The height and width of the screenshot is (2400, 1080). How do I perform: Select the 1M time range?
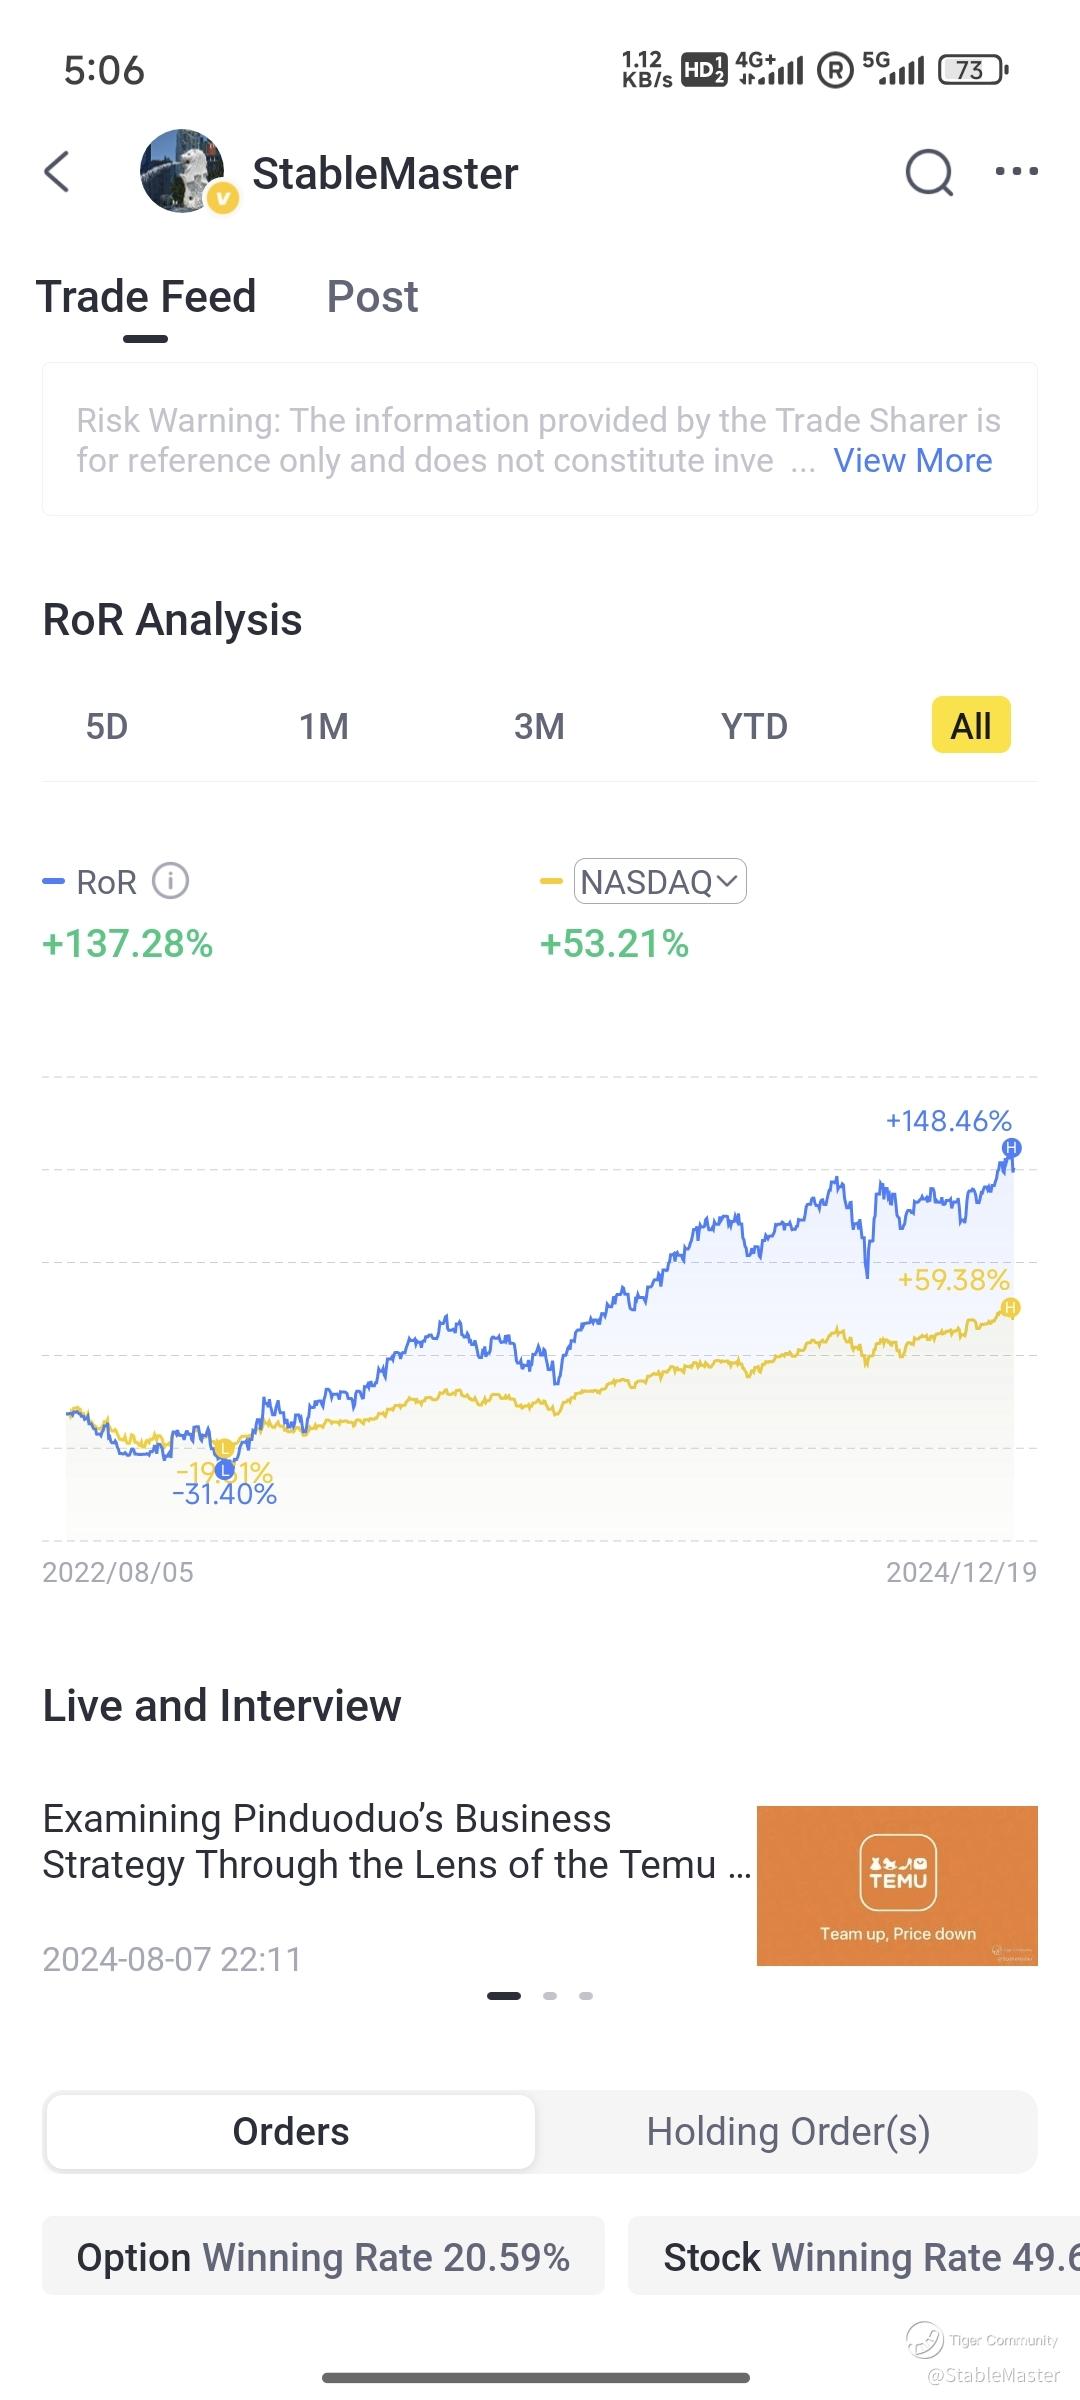324,726
